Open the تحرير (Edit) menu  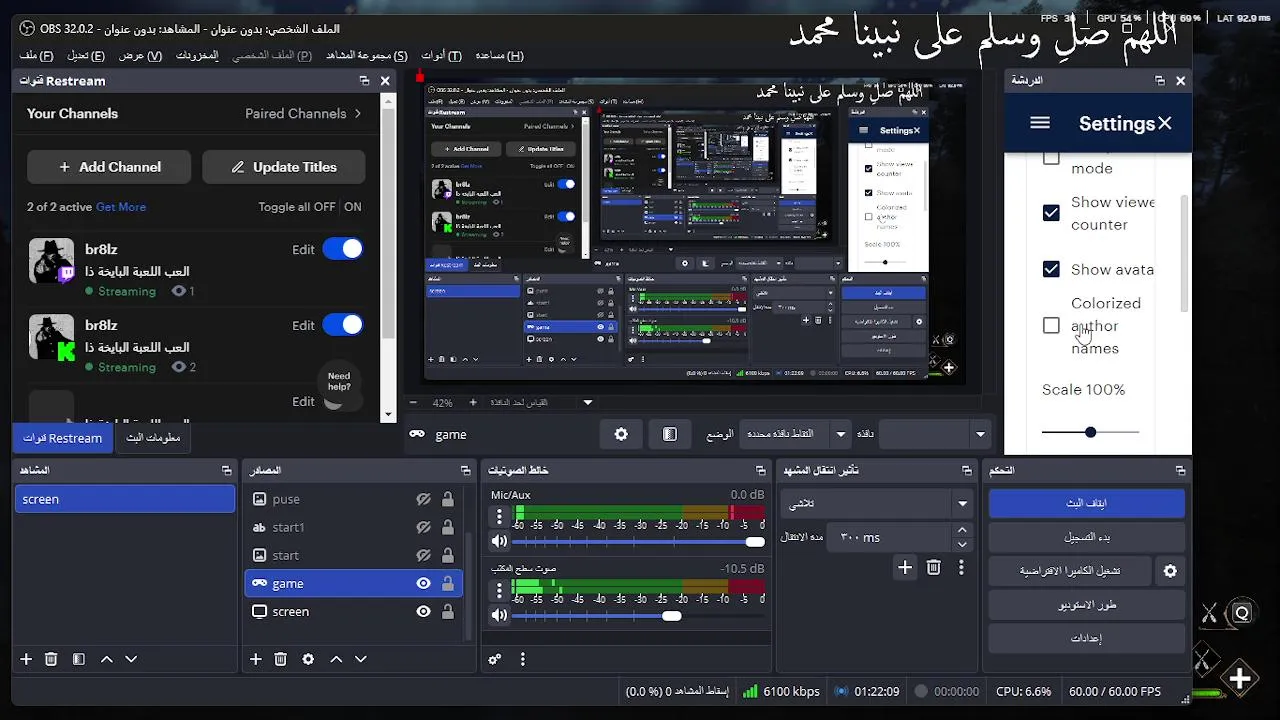tap(85, 55)
